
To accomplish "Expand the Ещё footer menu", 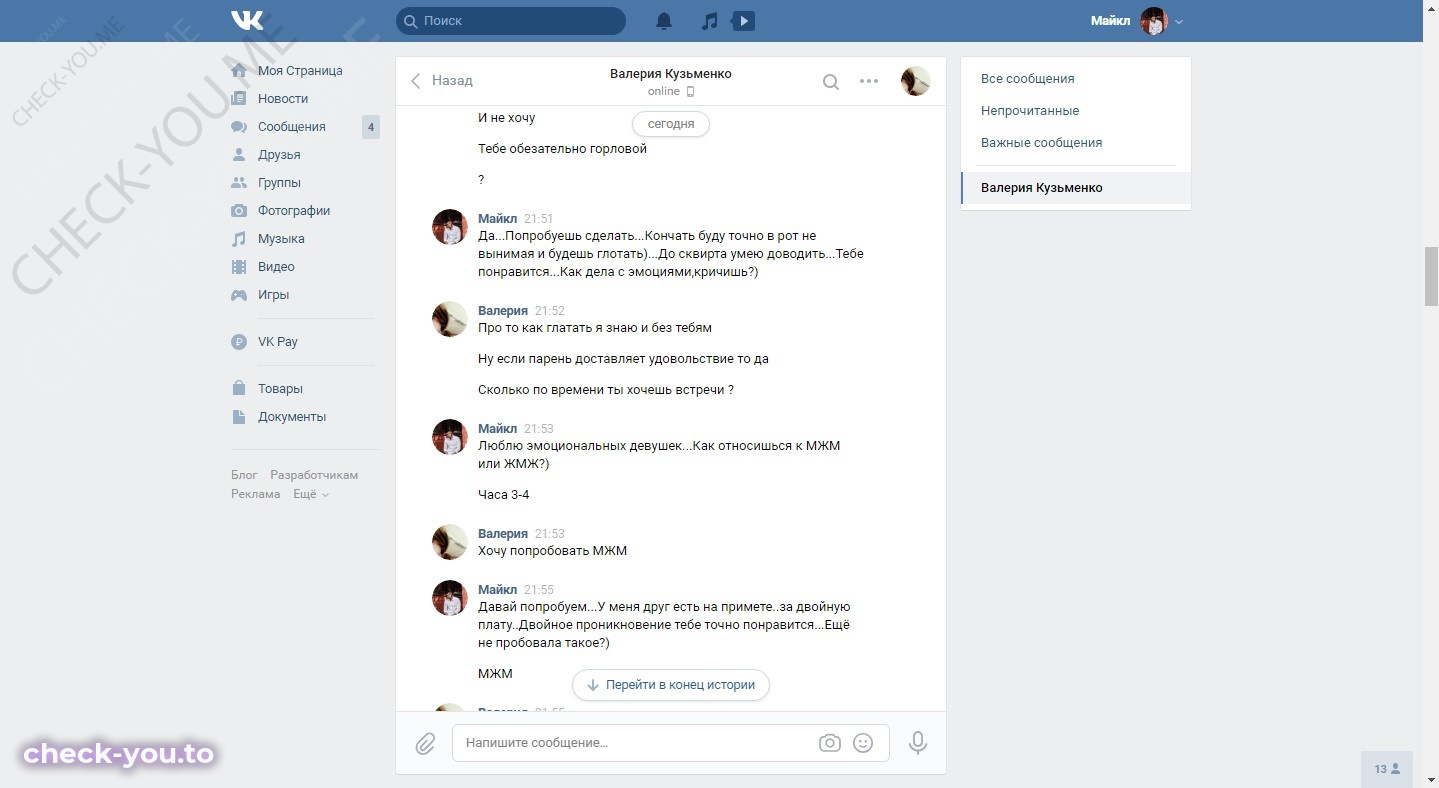I will (311, 494).
